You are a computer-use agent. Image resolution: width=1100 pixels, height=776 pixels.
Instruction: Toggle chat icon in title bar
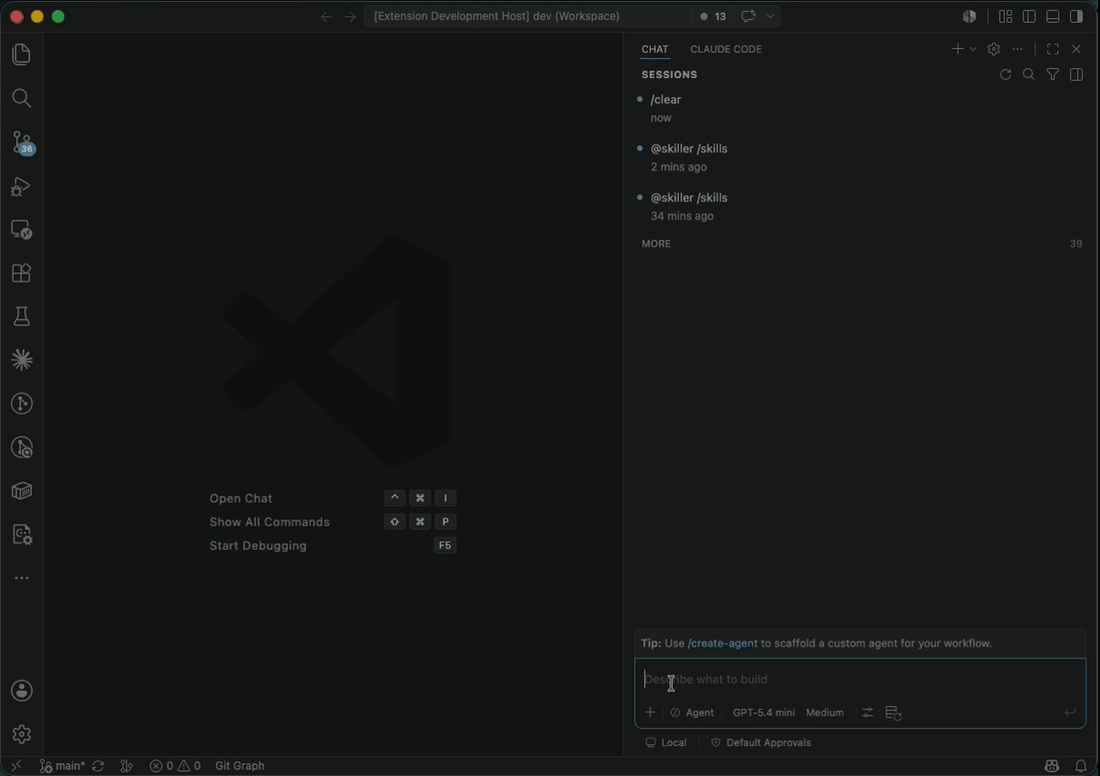(748, 16)
